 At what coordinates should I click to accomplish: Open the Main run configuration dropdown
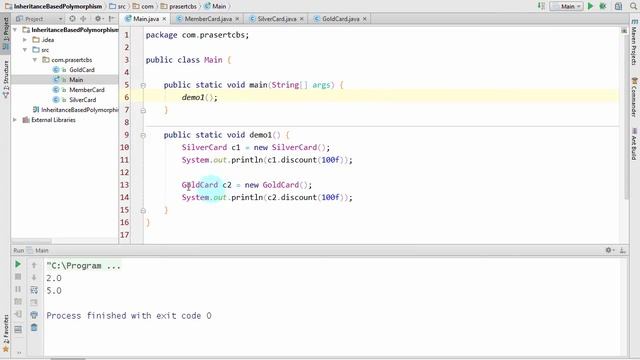click(x=567, y=6)
